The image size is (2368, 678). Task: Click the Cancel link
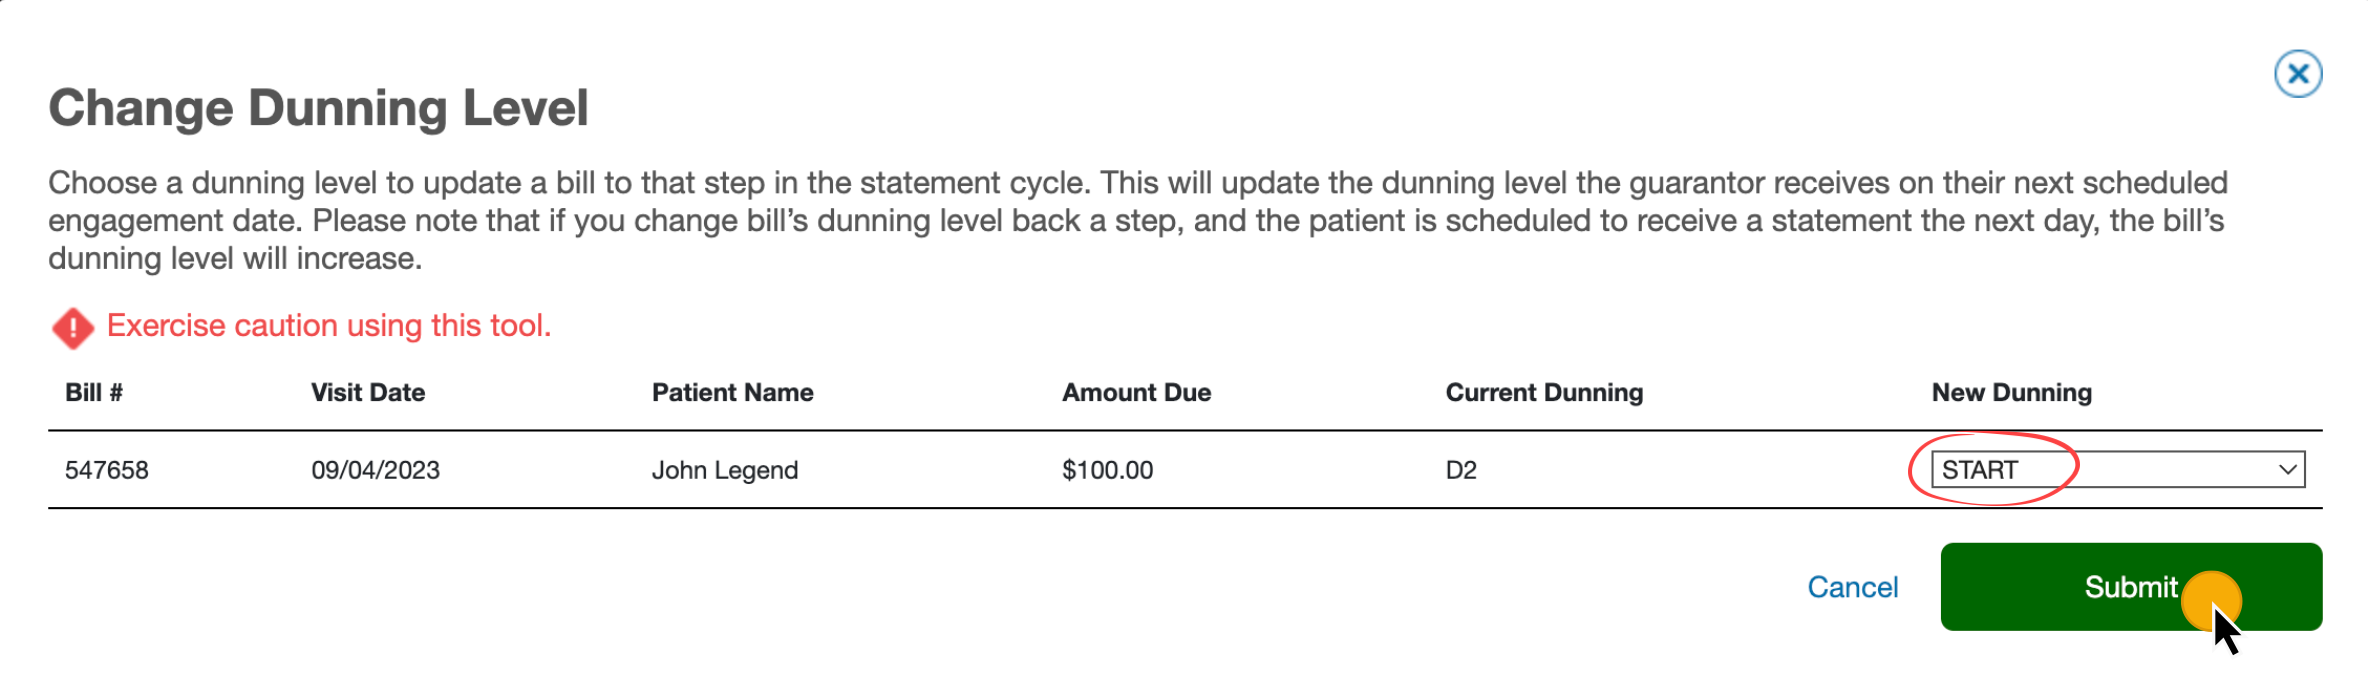click(1852, 587)
